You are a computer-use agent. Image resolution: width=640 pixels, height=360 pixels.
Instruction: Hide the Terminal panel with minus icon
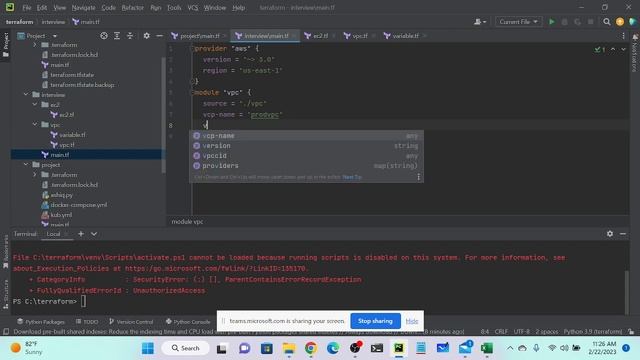pos(623,234)
